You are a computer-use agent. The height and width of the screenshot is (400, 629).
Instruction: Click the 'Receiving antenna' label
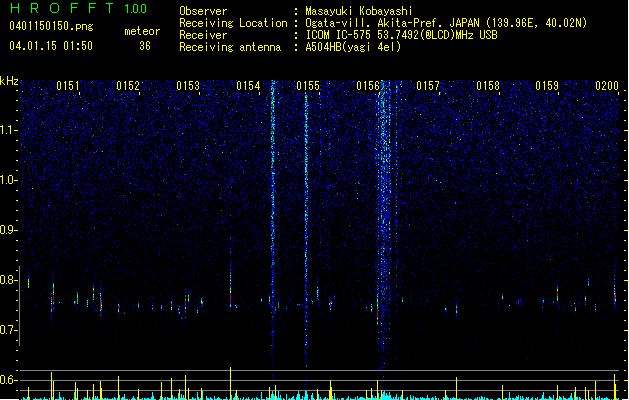230,47
